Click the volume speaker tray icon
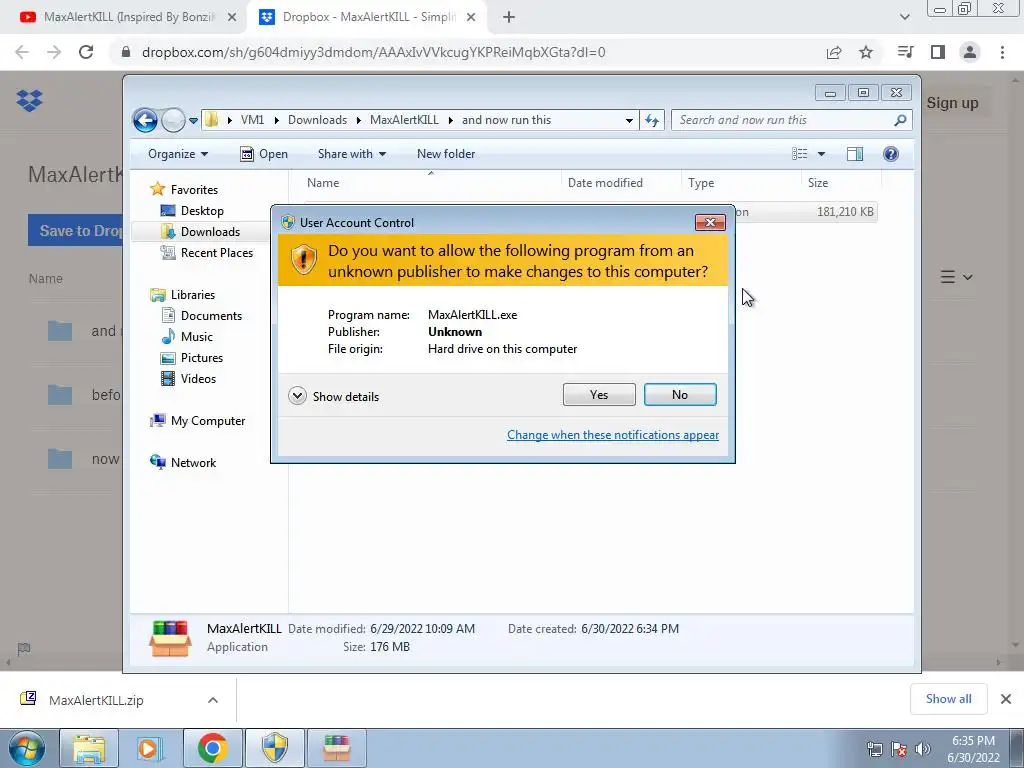Image resolution: width=1024 pixels, height=768 pixels. (x=923, y=749)
